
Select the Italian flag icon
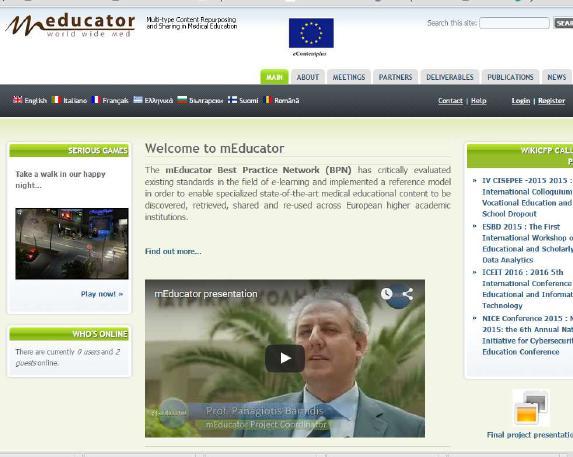[x=56, y=100]
